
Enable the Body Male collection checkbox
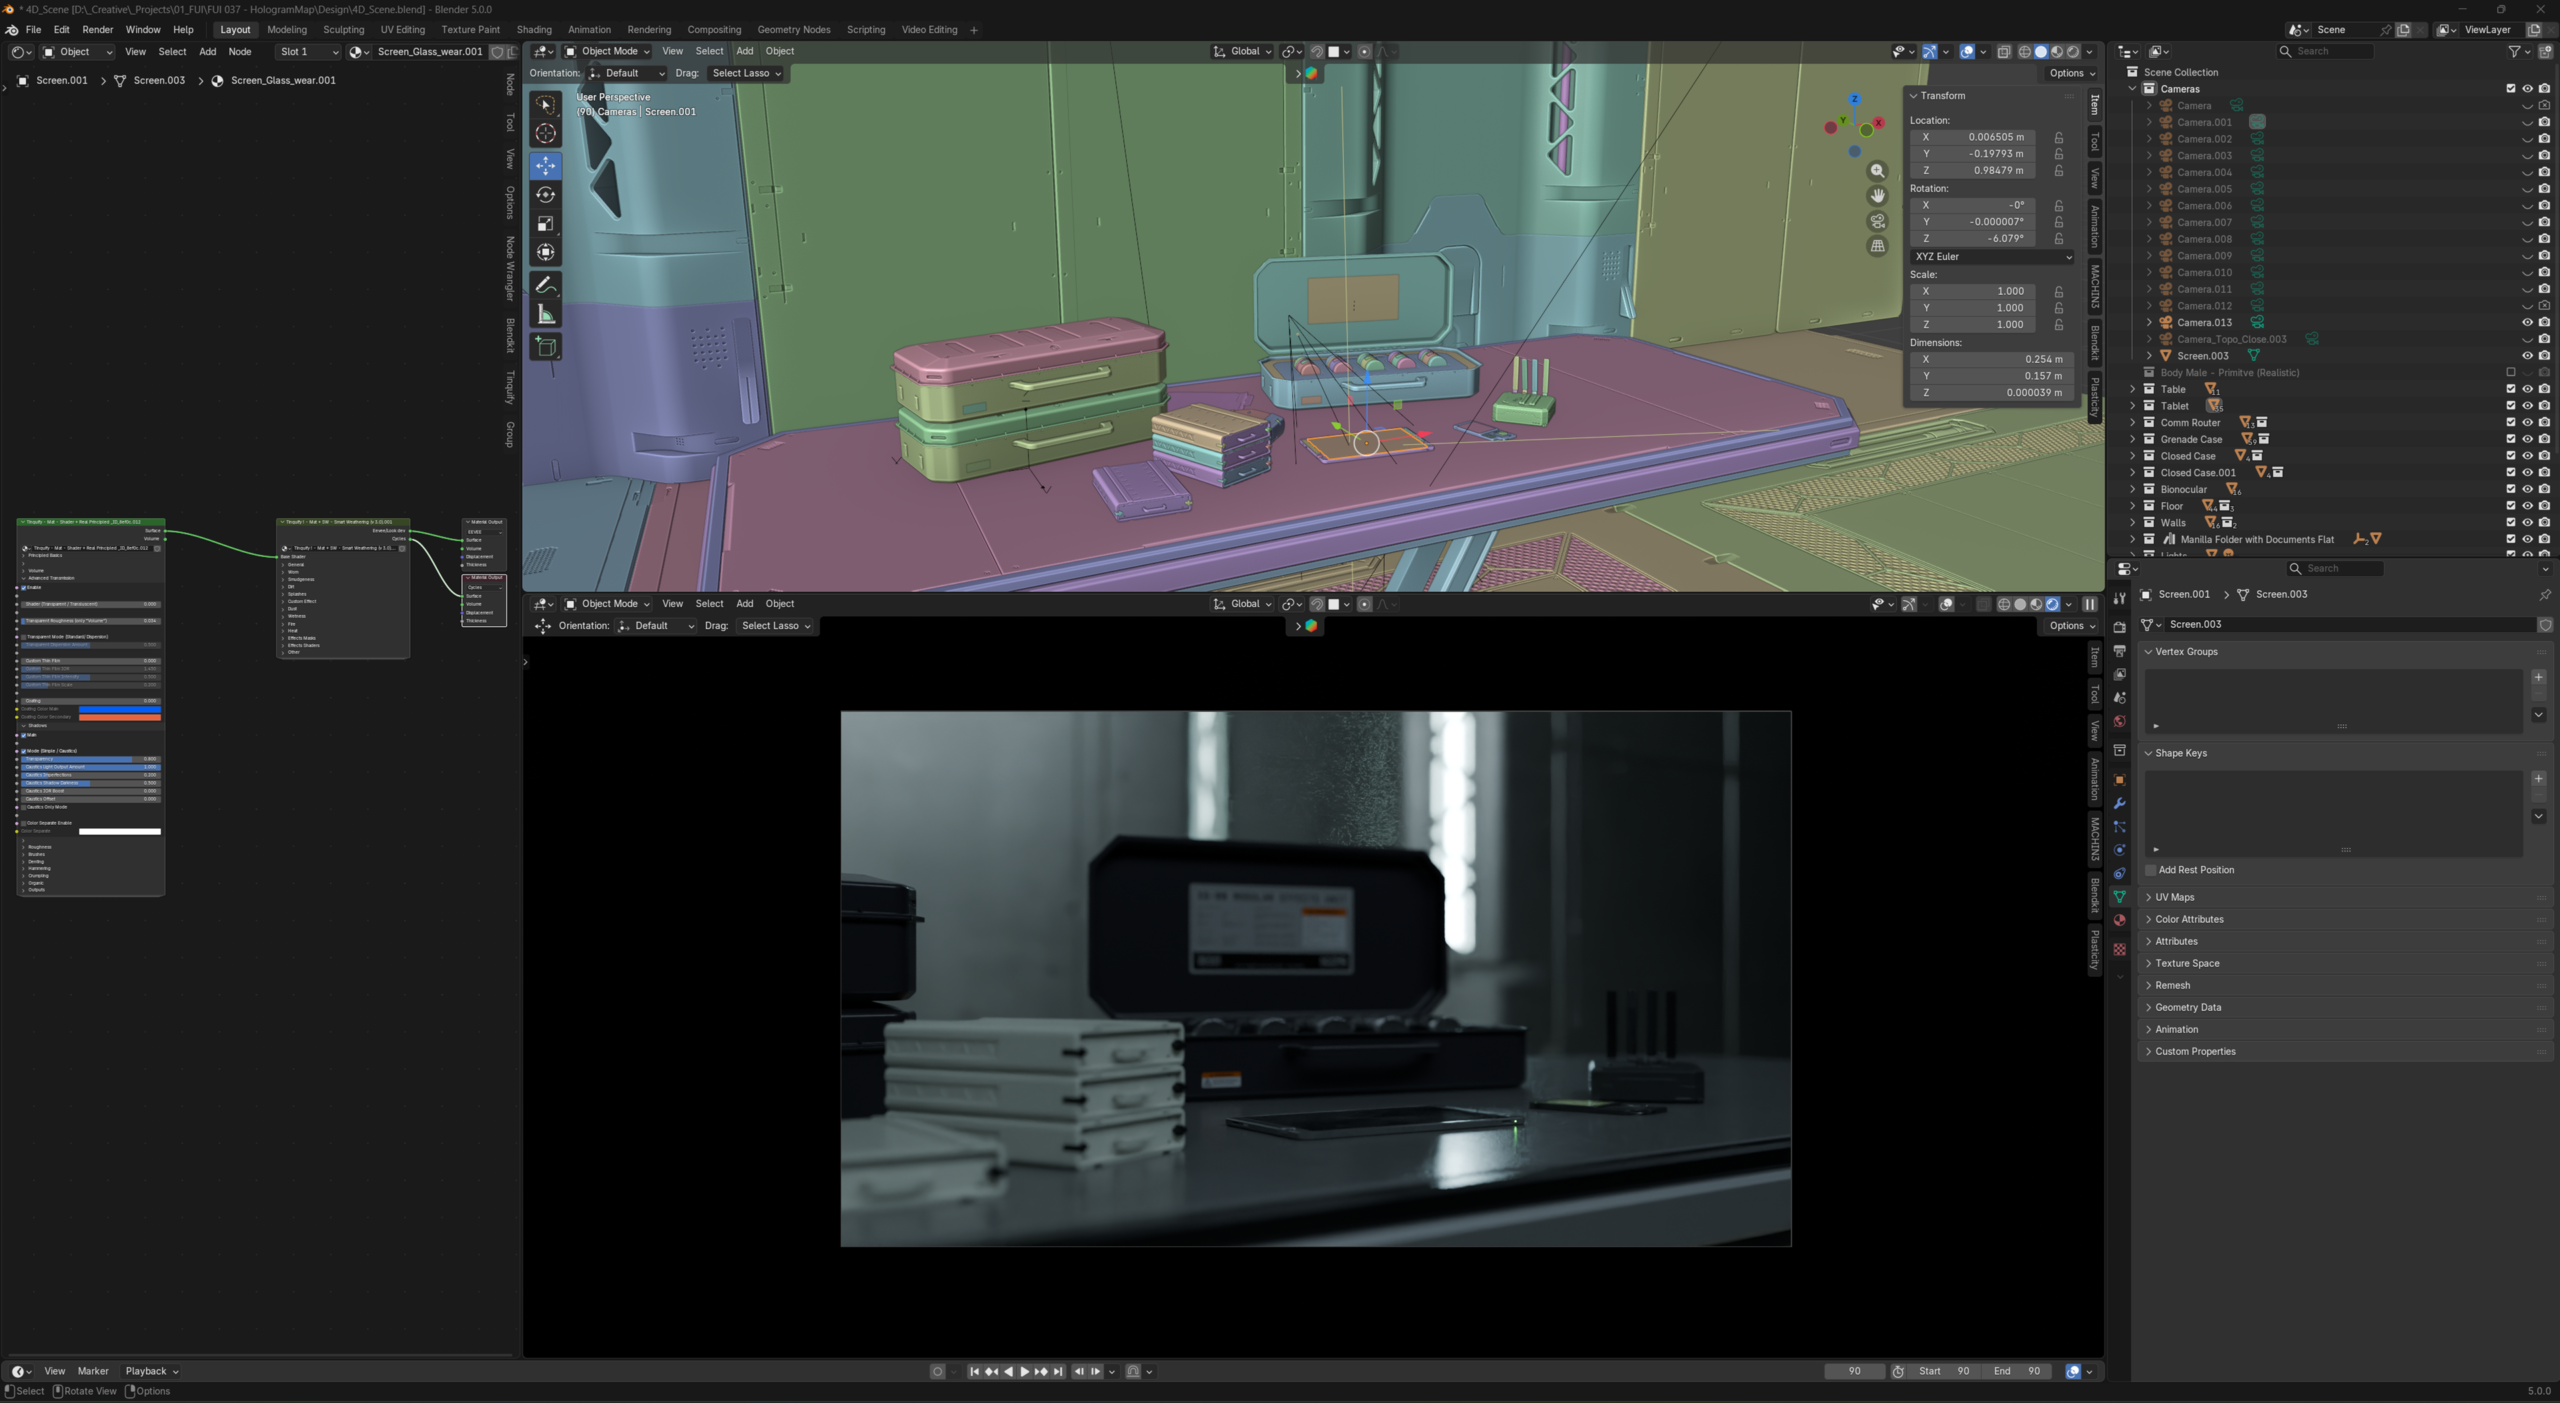click(2510, 372)
